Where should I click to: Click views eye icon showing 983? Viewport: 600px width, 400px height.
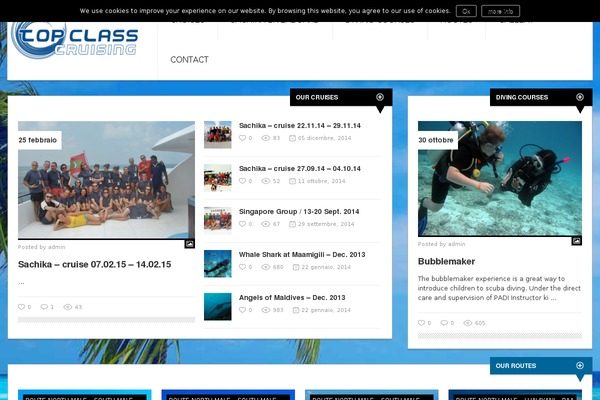pos(266,310)
